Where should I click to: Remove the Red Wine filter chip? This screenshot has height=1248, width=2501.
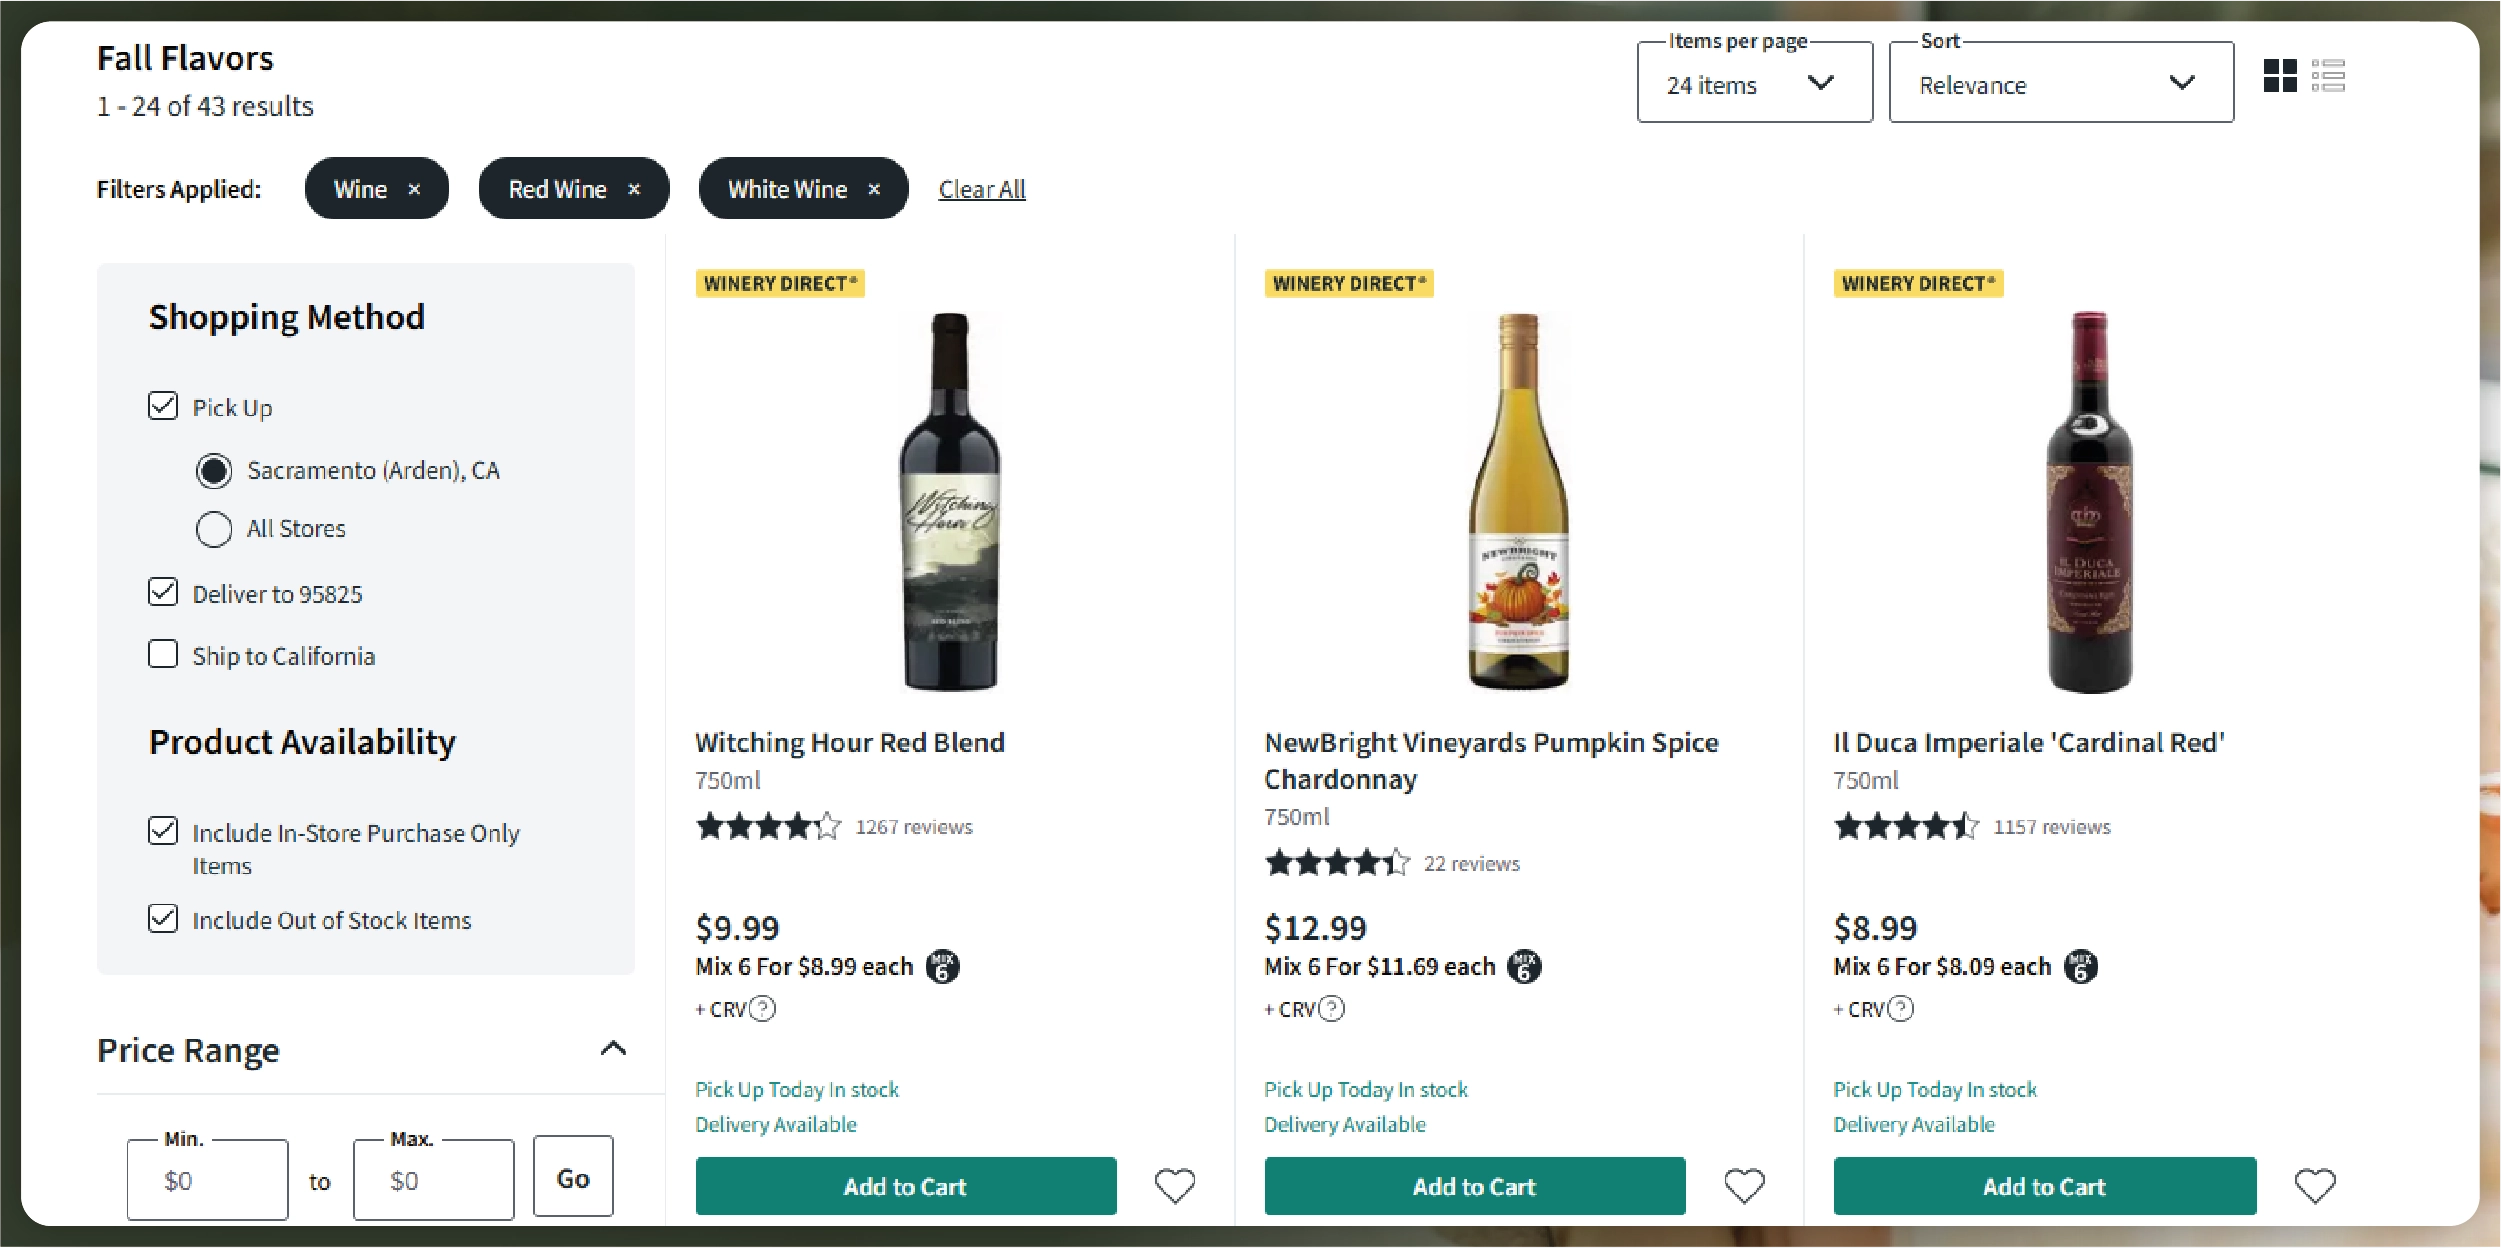pyautogui.click(x=634, y=189)
